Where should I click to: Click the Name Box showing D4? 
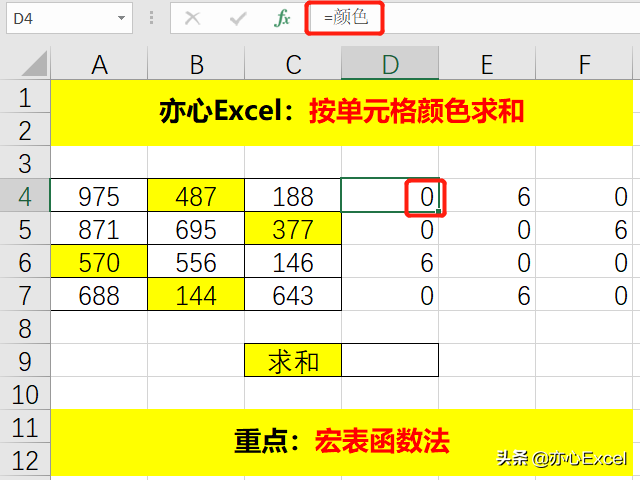(69, 18)
